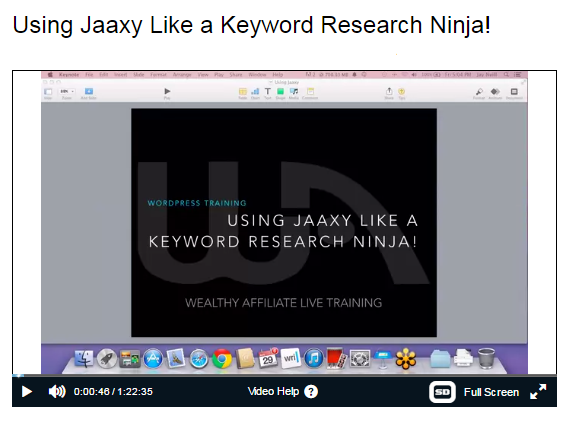Viewport: 573px width, 429px height.
Task: Open the Help menu in menu bar
Action: click(277, 75)
